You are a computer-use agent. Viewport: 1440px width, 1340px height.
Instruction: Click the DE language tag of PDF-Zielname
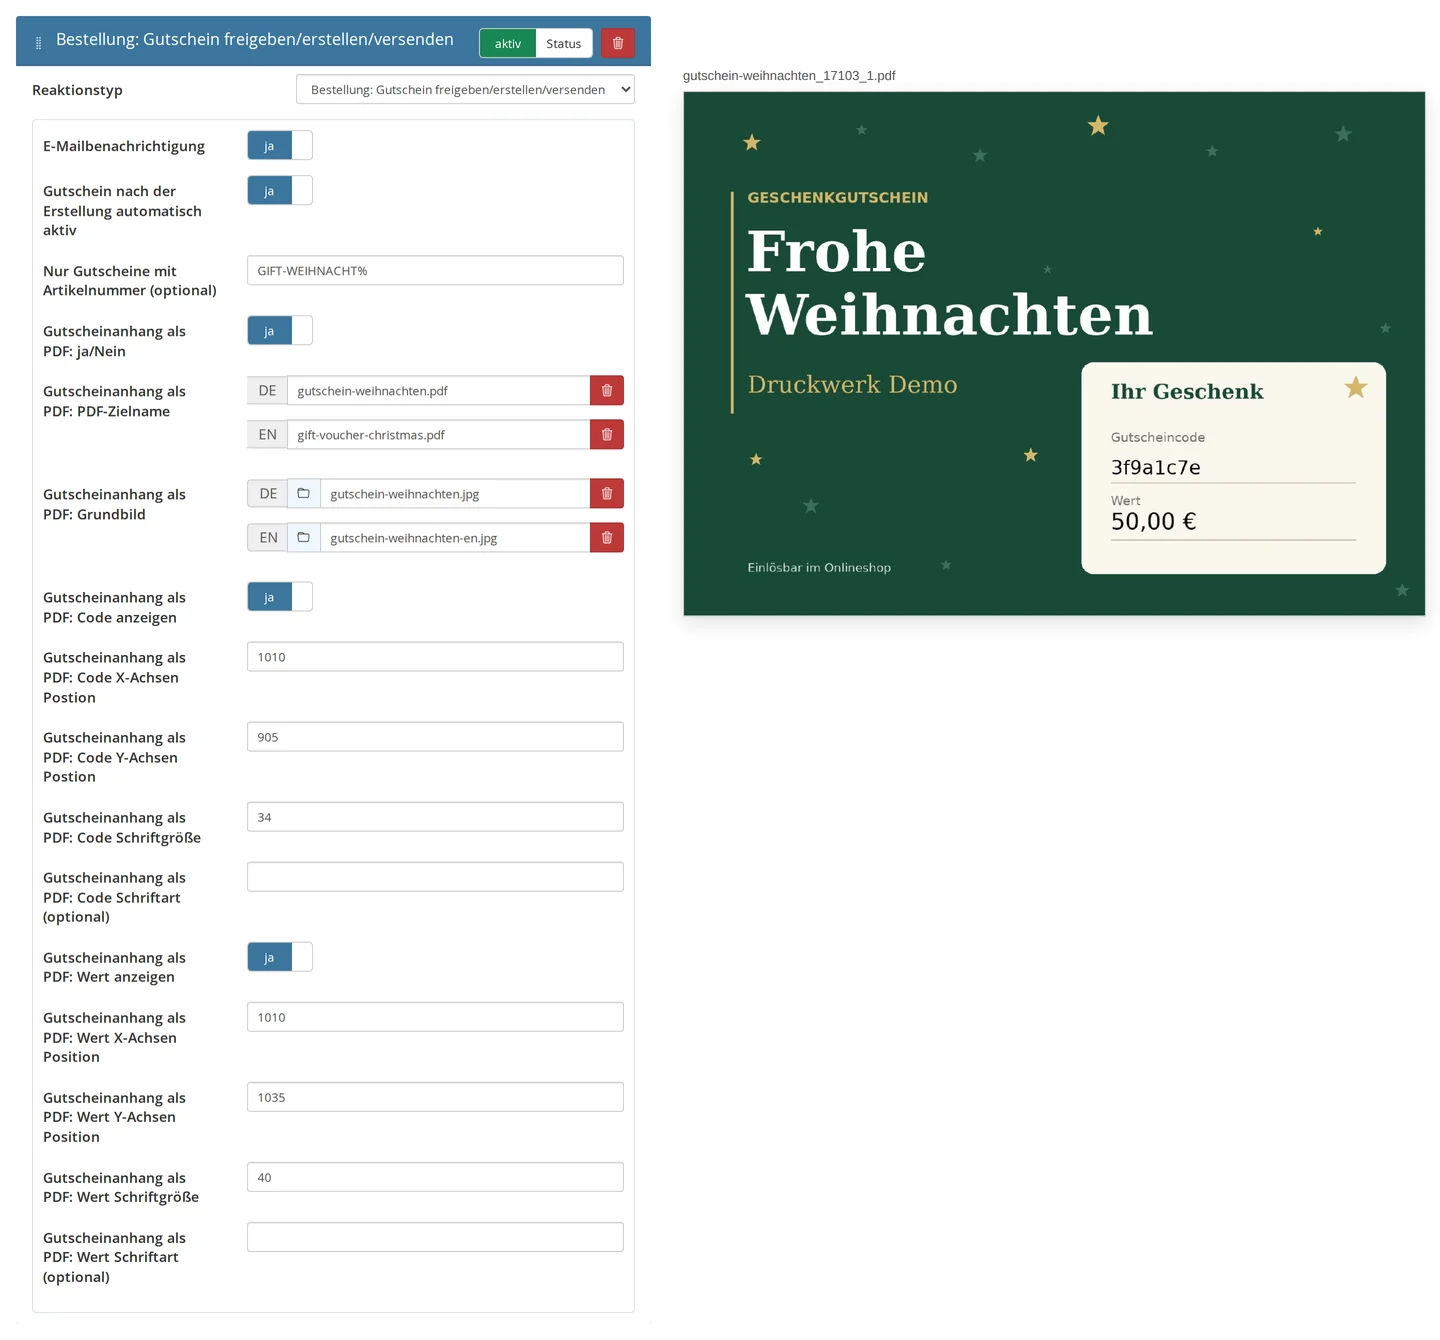267,391
